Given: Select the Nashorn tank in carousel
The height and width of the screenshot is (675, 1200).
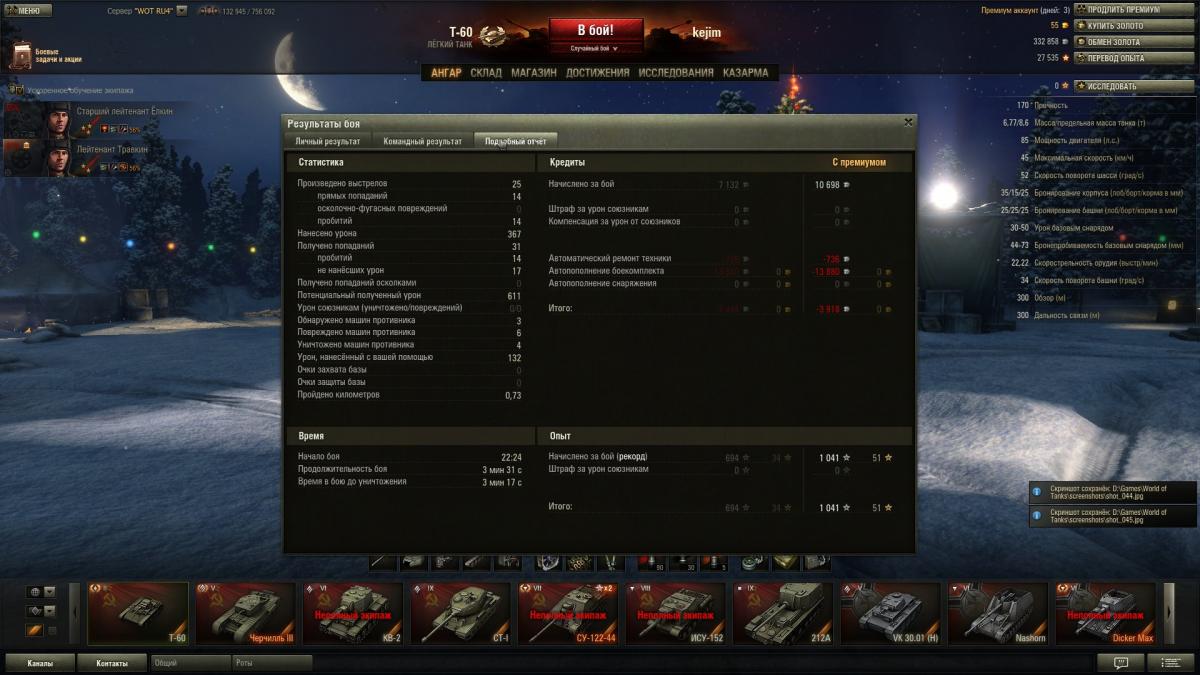Looking at the screenshot, I should (x=998, y=614).
